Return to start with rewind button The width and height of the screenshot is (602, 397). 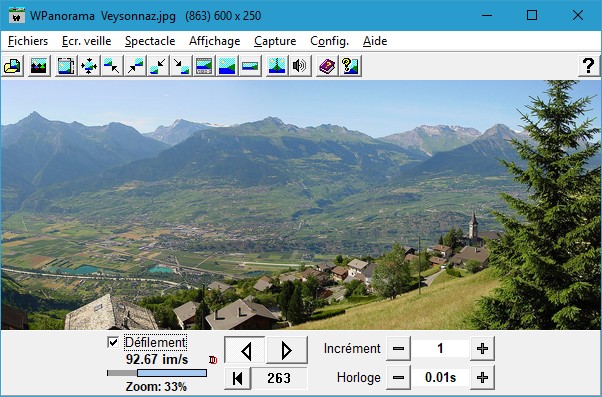238,378
